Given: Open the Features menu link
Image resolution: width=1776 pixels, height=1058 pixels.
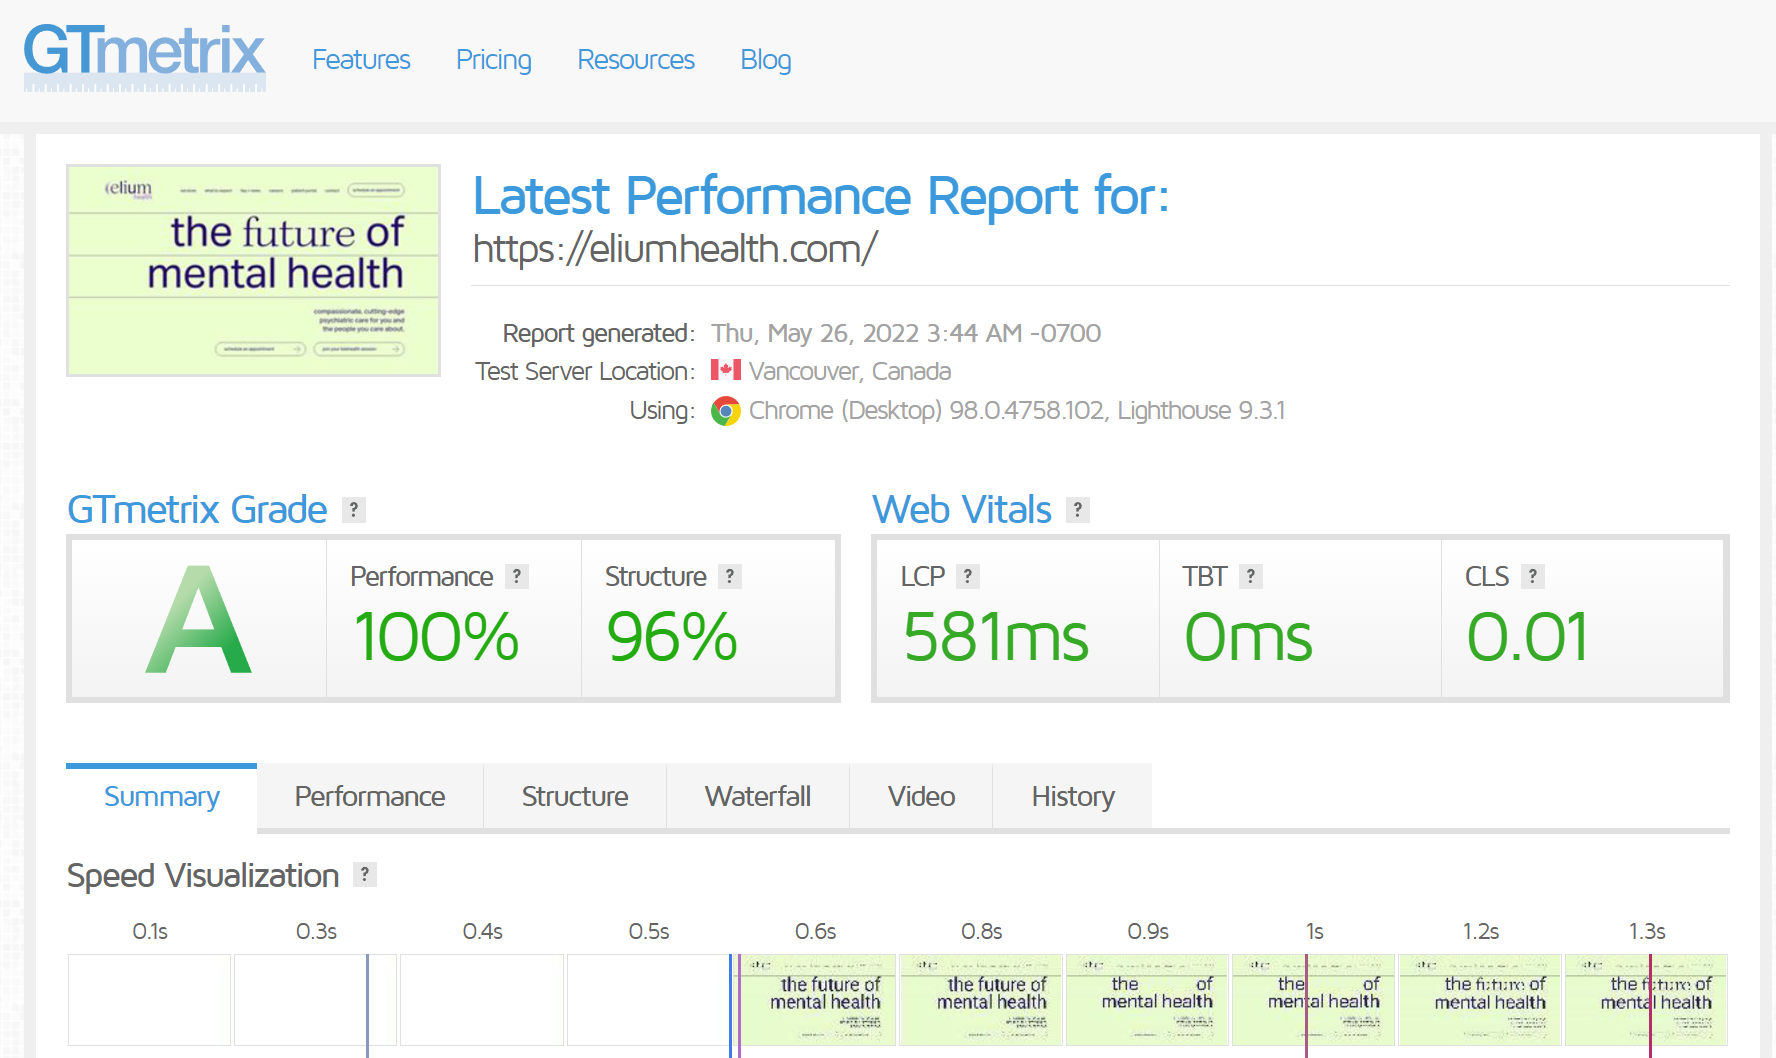Looking at the screenshot, I should click(361, 60).
